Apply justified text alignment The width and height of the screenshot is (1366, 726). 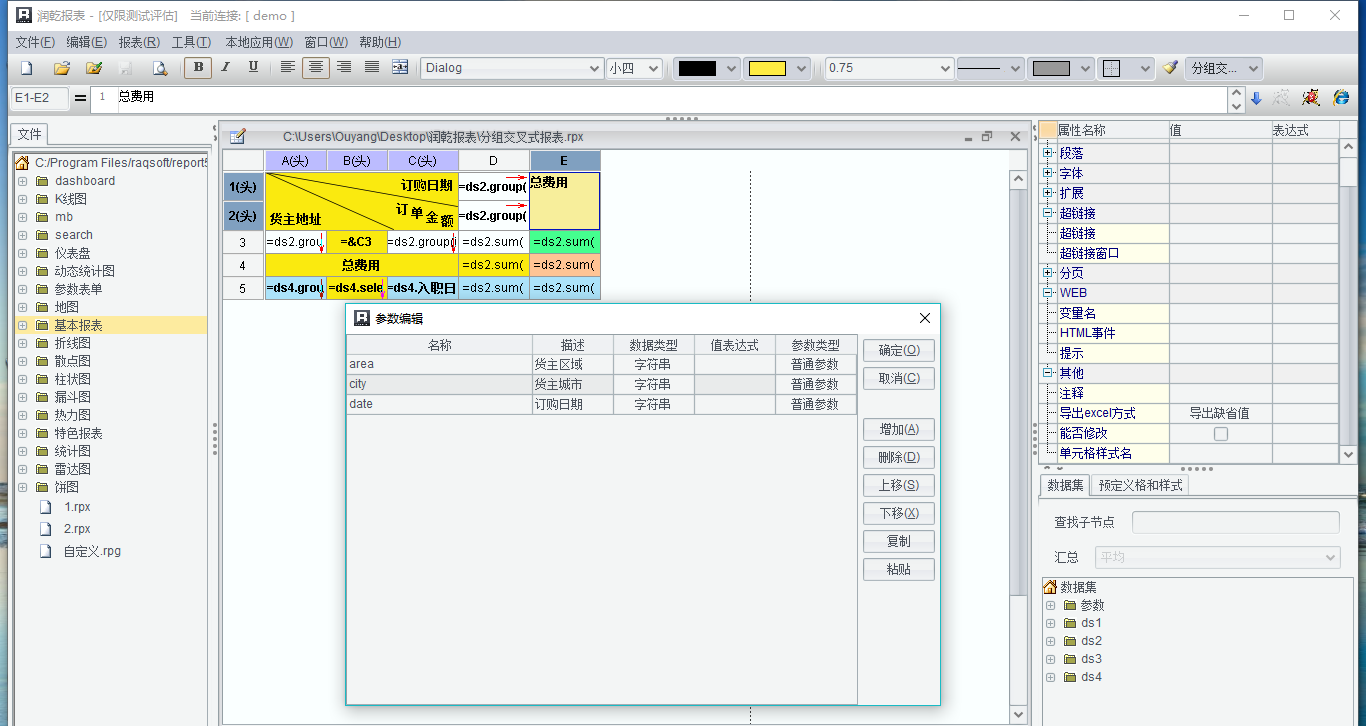click(x=372, y=67)
